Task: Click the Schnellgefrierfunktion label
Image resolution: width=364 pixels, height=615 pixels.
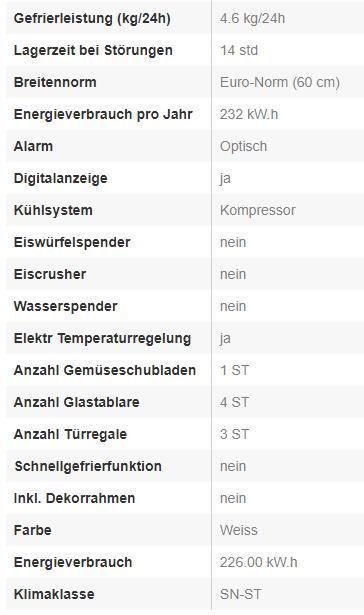Action: 88,466
